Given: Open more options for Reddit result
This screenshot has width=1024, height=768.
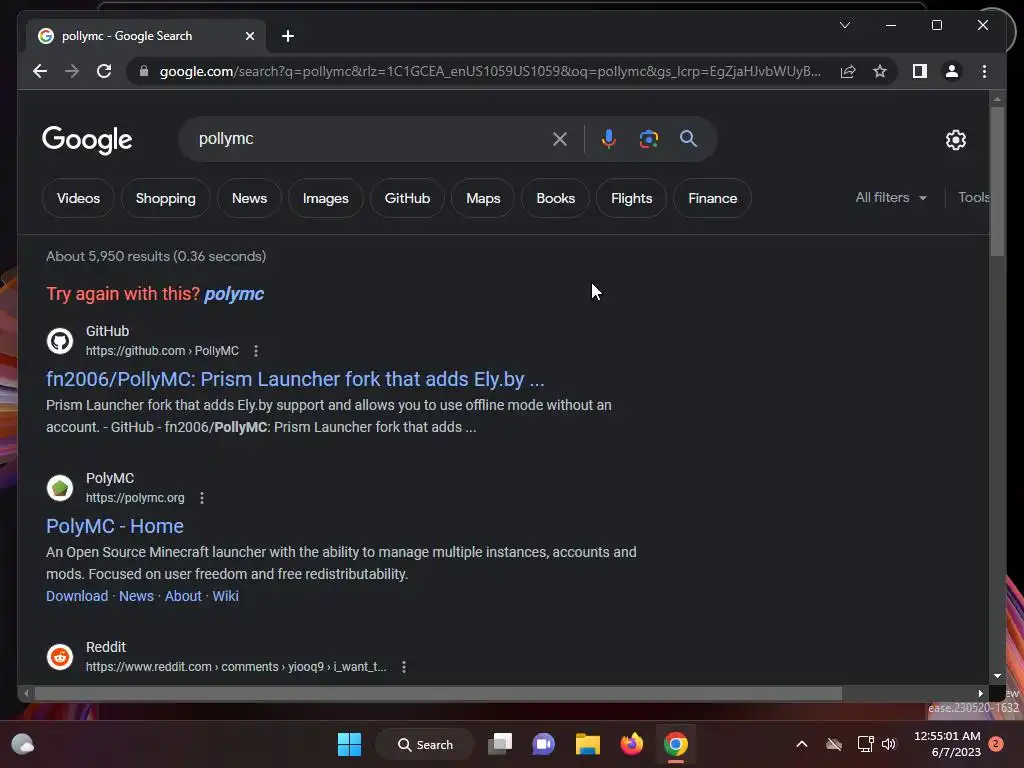Looking at the screenshot, I should [x=404, y=667].
